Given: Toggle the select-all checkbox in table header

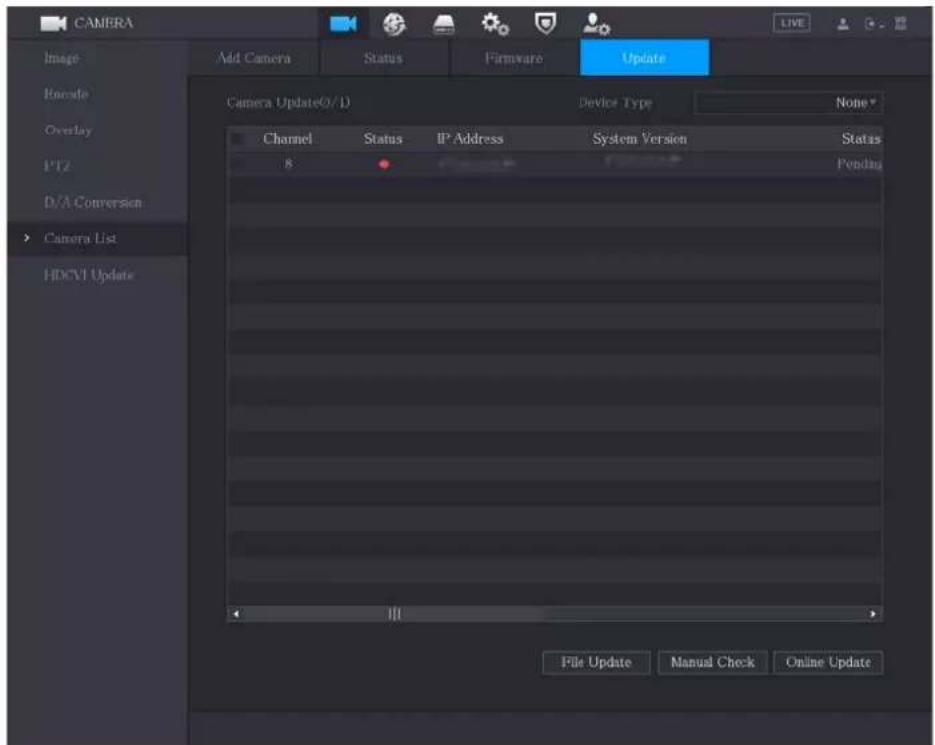Looking at the screenshot, I should click(238, 139).
